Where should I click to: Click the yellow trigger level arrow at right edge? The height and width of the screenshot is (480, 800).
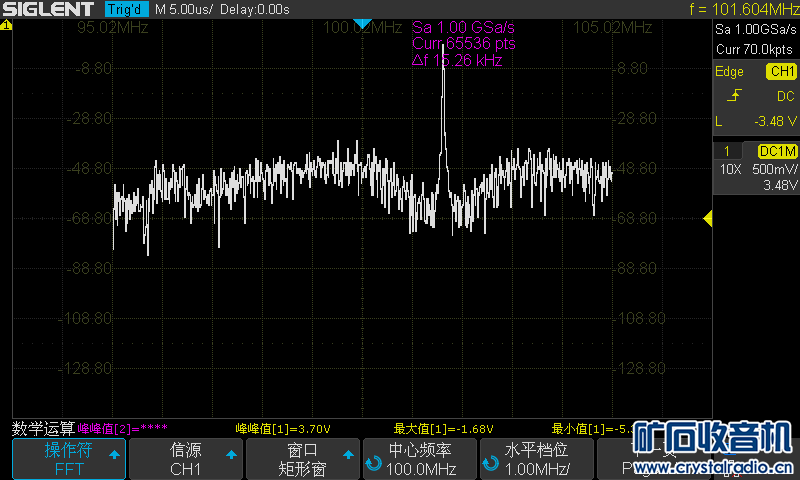[x=707, y=218]
